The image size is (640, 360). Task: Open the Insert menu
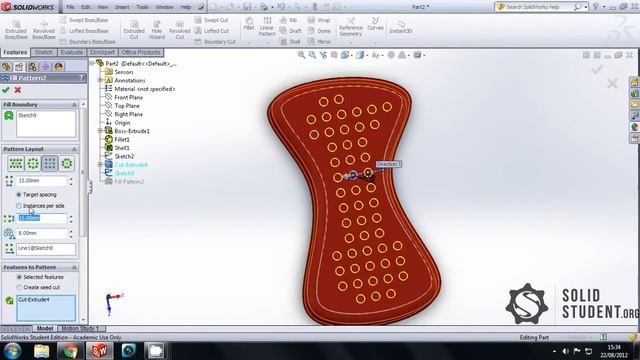pyautogui.click(x=122, y=7)
